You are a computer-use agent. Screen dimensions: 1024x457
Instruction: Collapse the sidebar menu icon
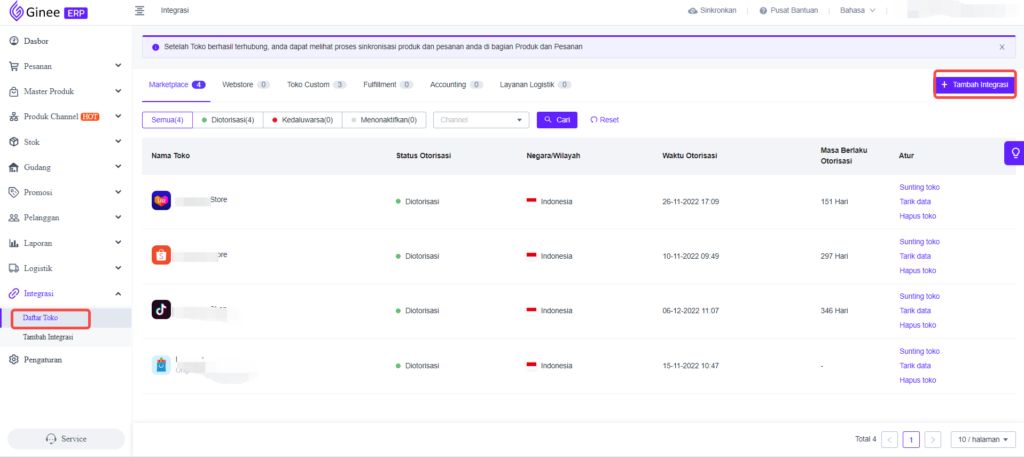(139, 10)
